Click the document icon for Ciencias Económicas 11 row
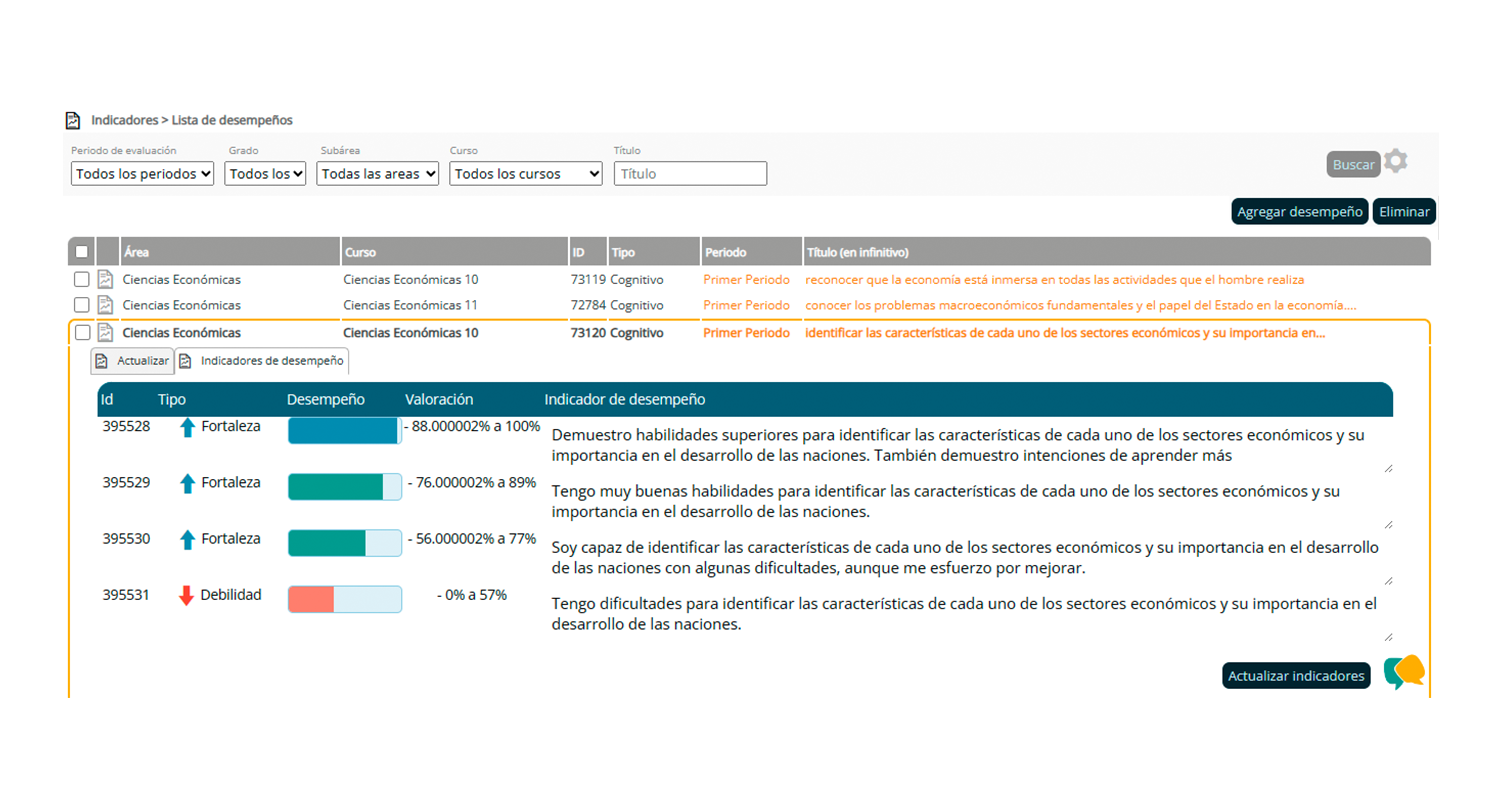Screen dimensions: 1500x800 pos(104,305)
